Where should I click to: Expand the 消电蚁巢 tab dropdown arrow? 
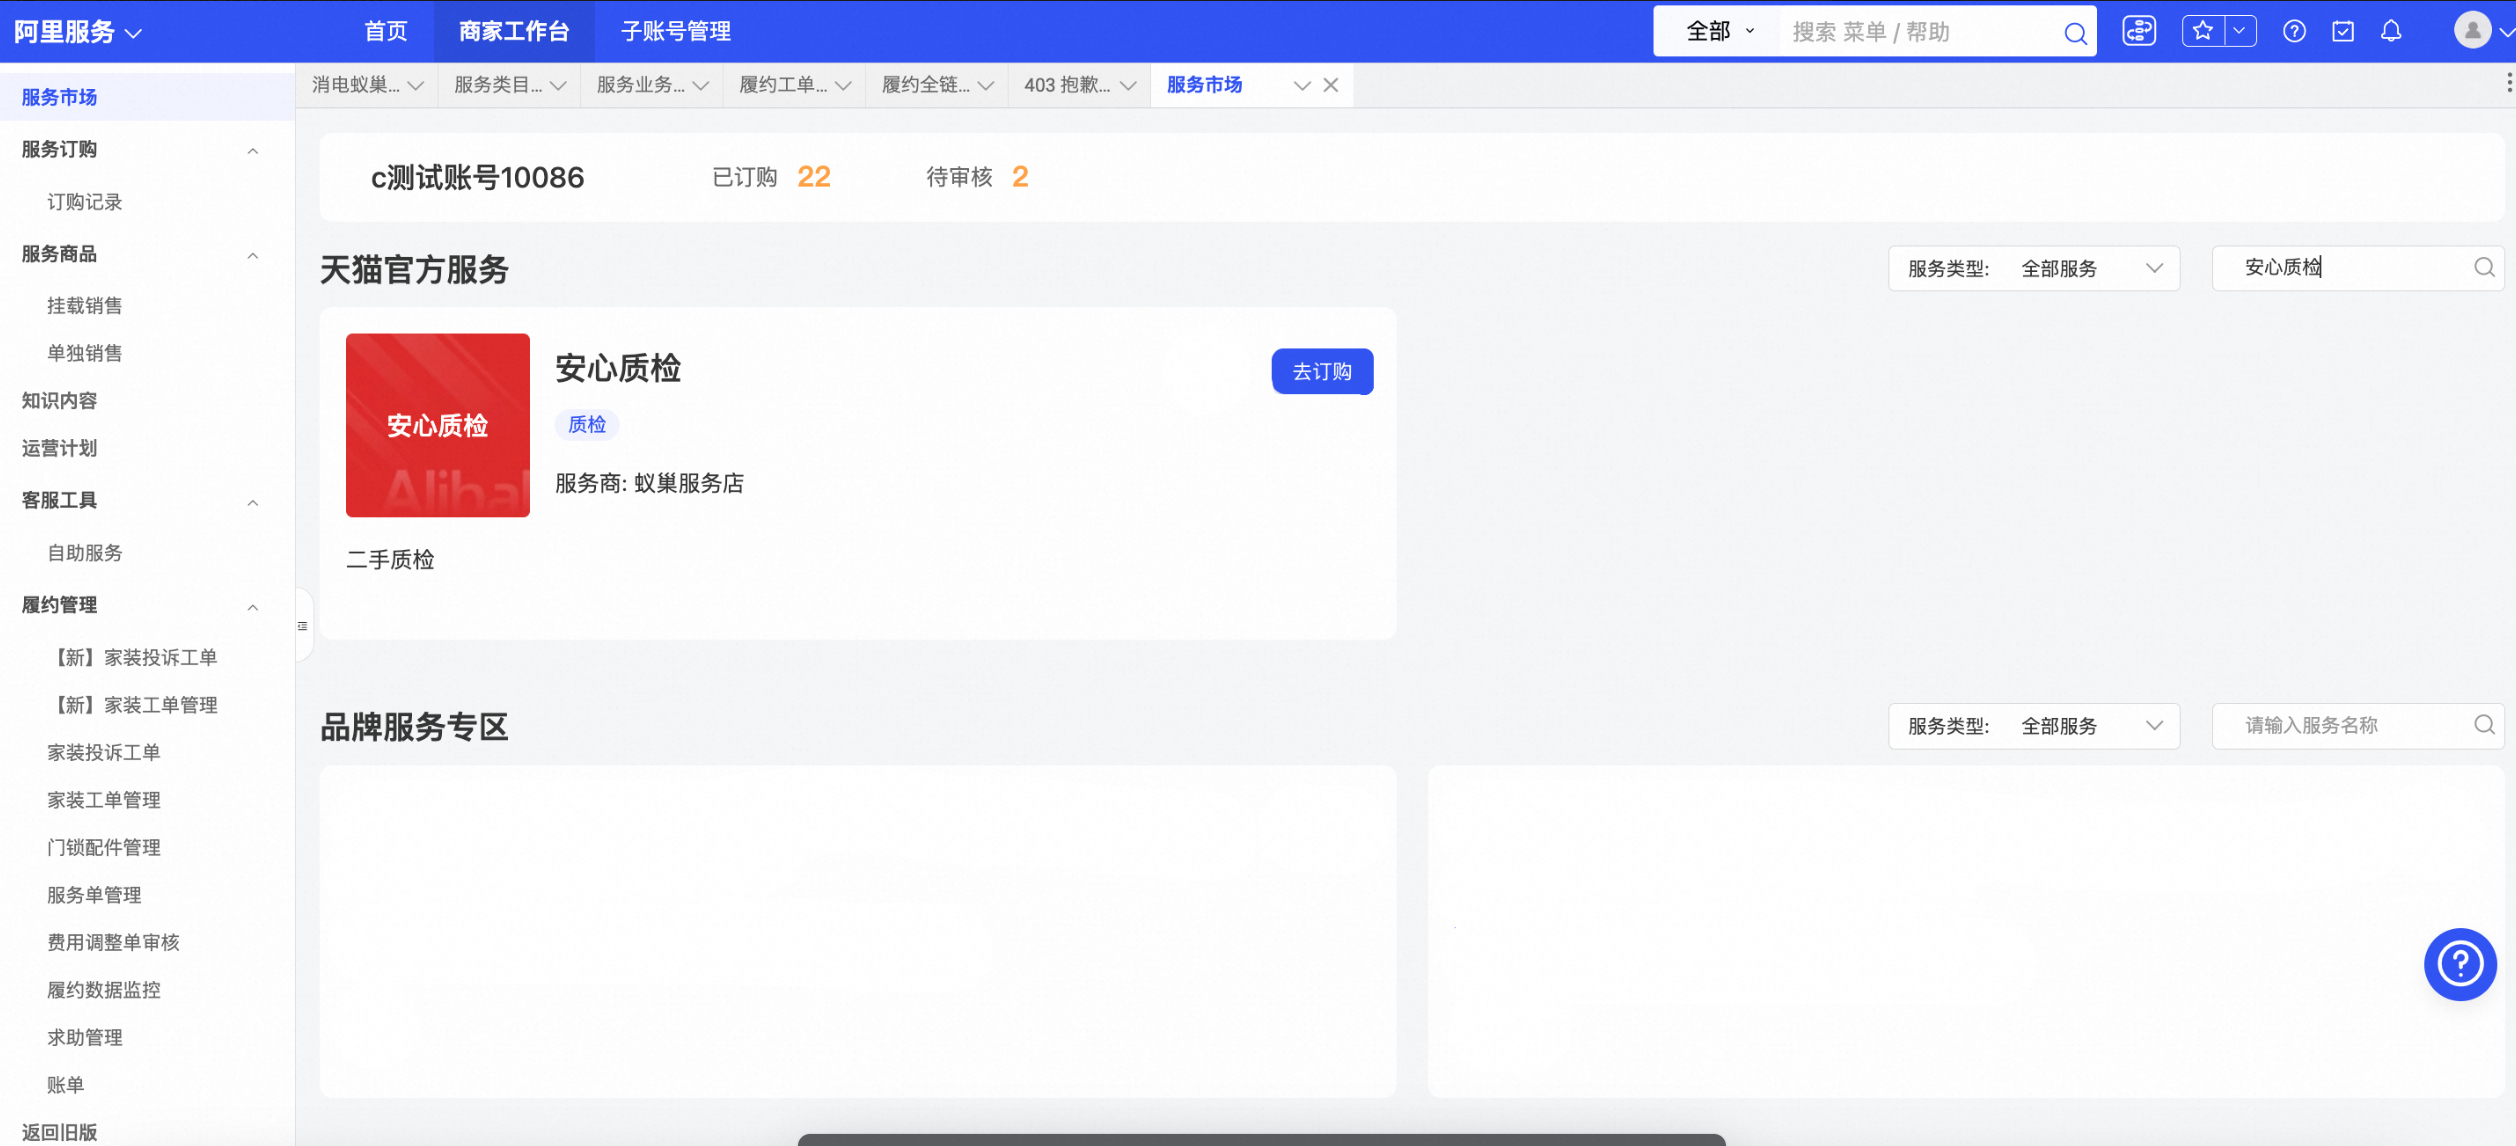(416, 86)
